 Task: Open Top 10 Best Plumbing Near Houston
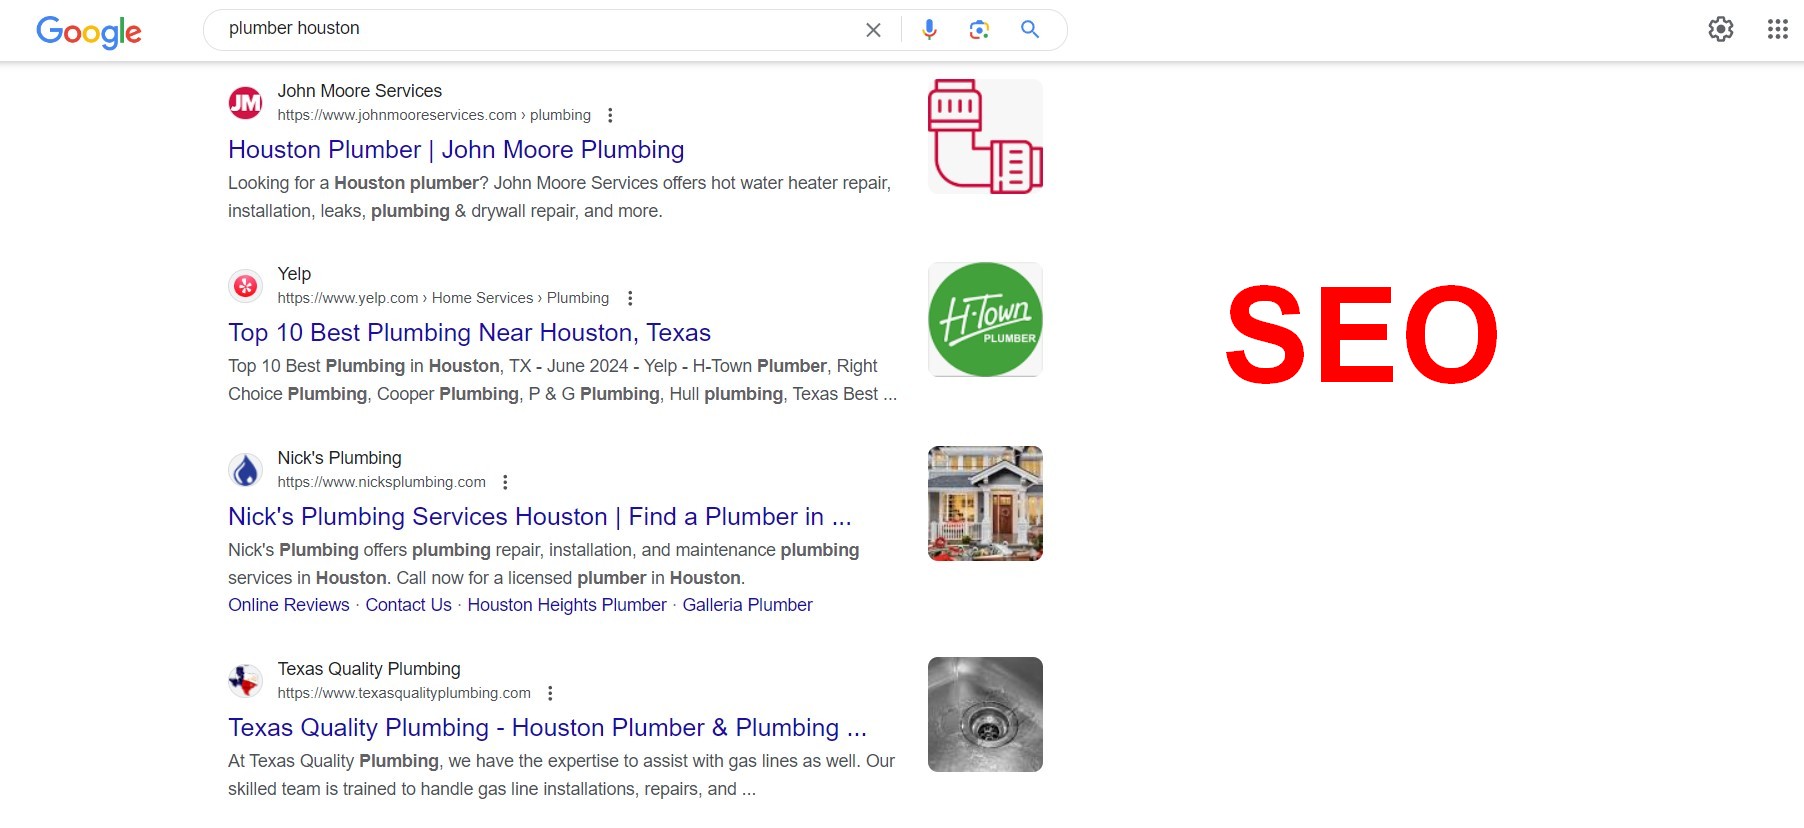[469, 333]
